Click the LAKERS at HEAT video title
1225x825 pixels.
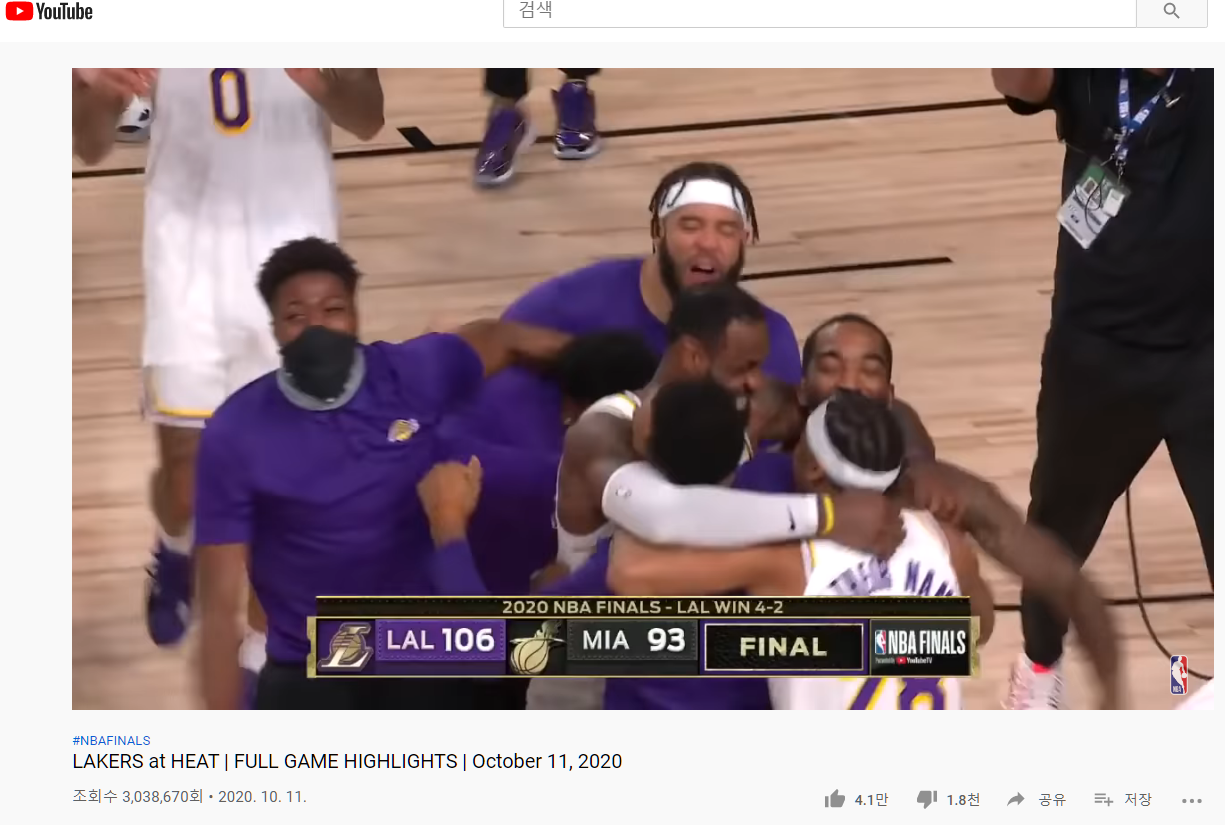pos(347,762)
